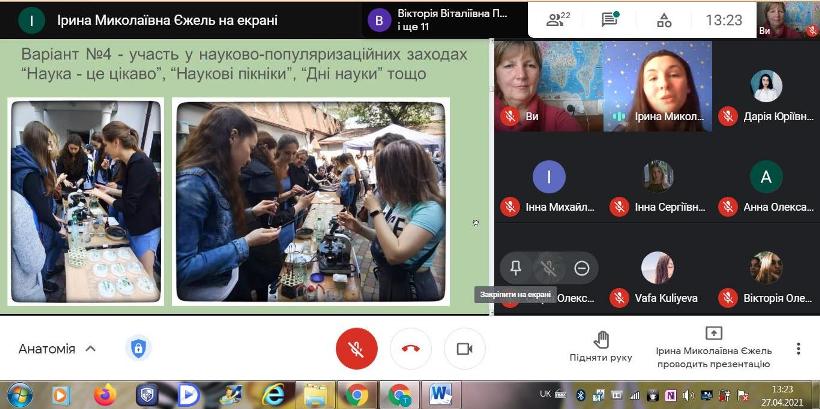
Task: Unmute the microphone with red mic button
Action: pyautogui.click(x=357, y=349)
